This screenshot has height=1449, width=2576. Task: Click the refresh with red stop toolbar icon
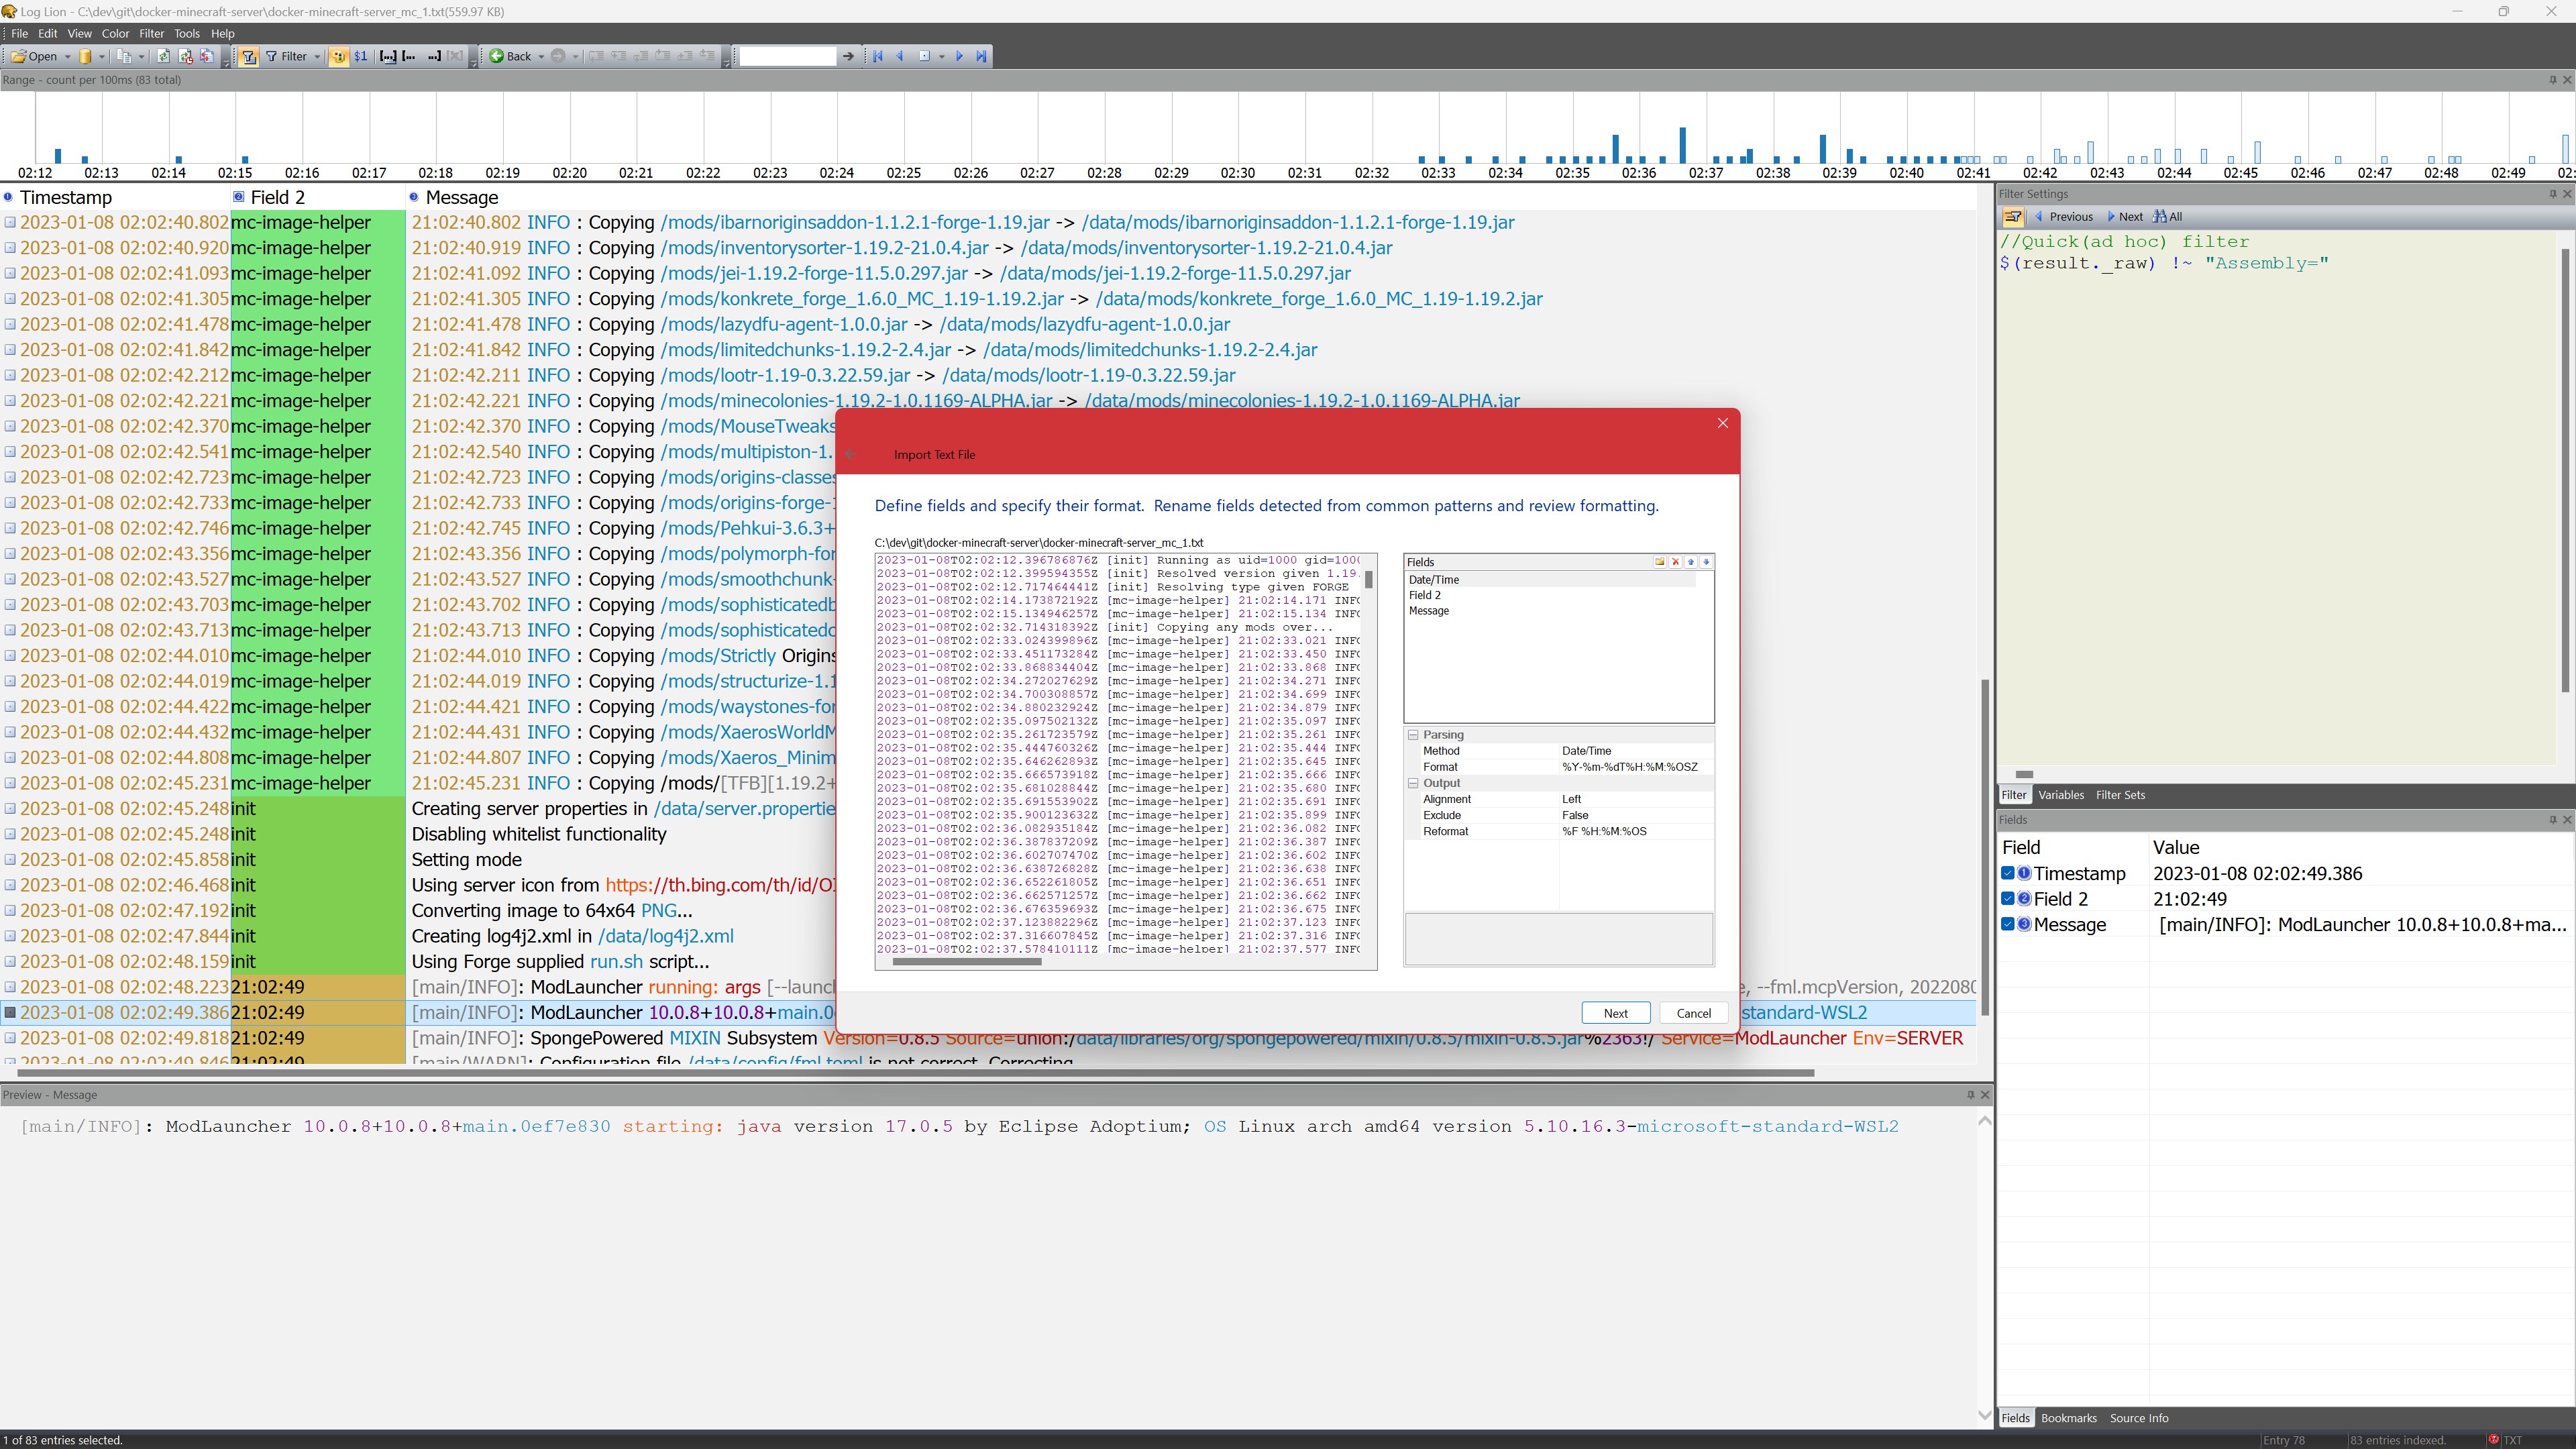click(185, 56)
